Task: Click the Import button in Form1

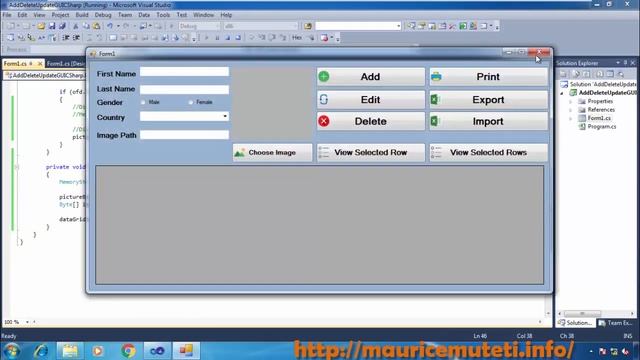Action: click(x=488, y=121)
